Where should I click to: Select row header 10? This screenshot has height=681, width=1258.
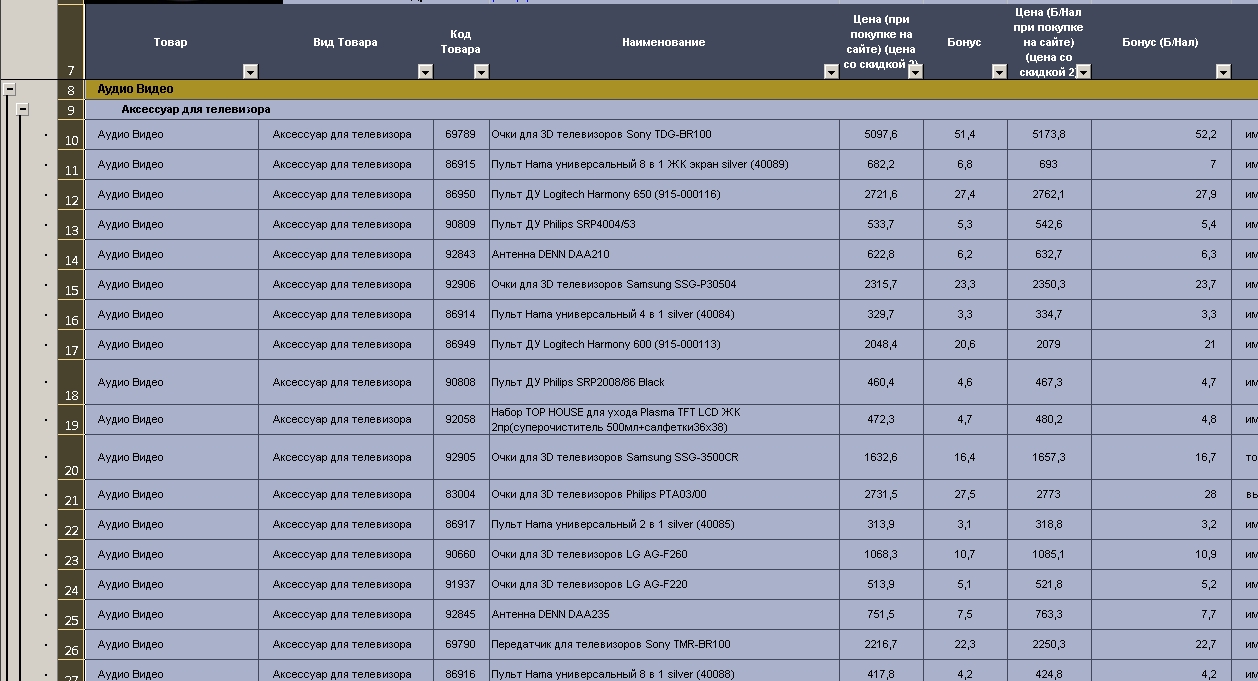70,135
